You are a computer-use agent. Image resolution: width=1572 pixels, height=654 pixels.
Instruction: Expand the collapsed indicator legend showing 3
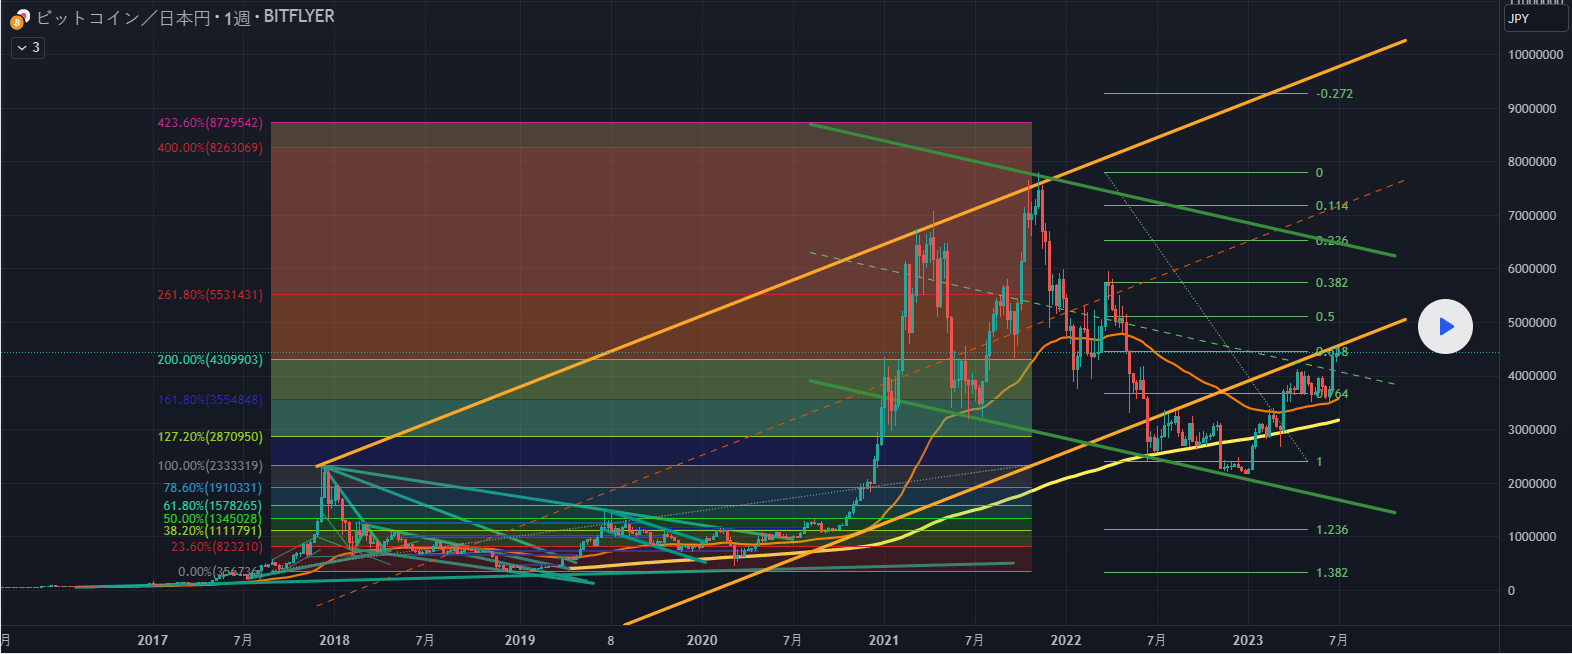point(27,47)
